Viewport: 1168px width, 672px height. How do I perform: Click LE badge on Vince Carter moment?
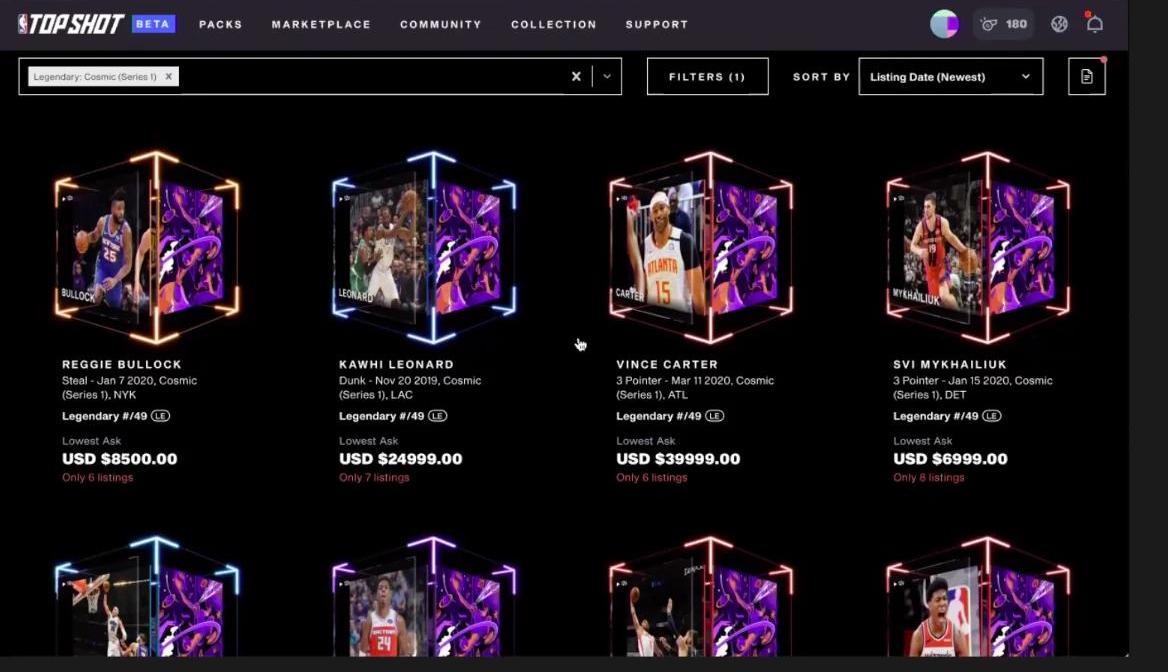click(x=714, y=416)
